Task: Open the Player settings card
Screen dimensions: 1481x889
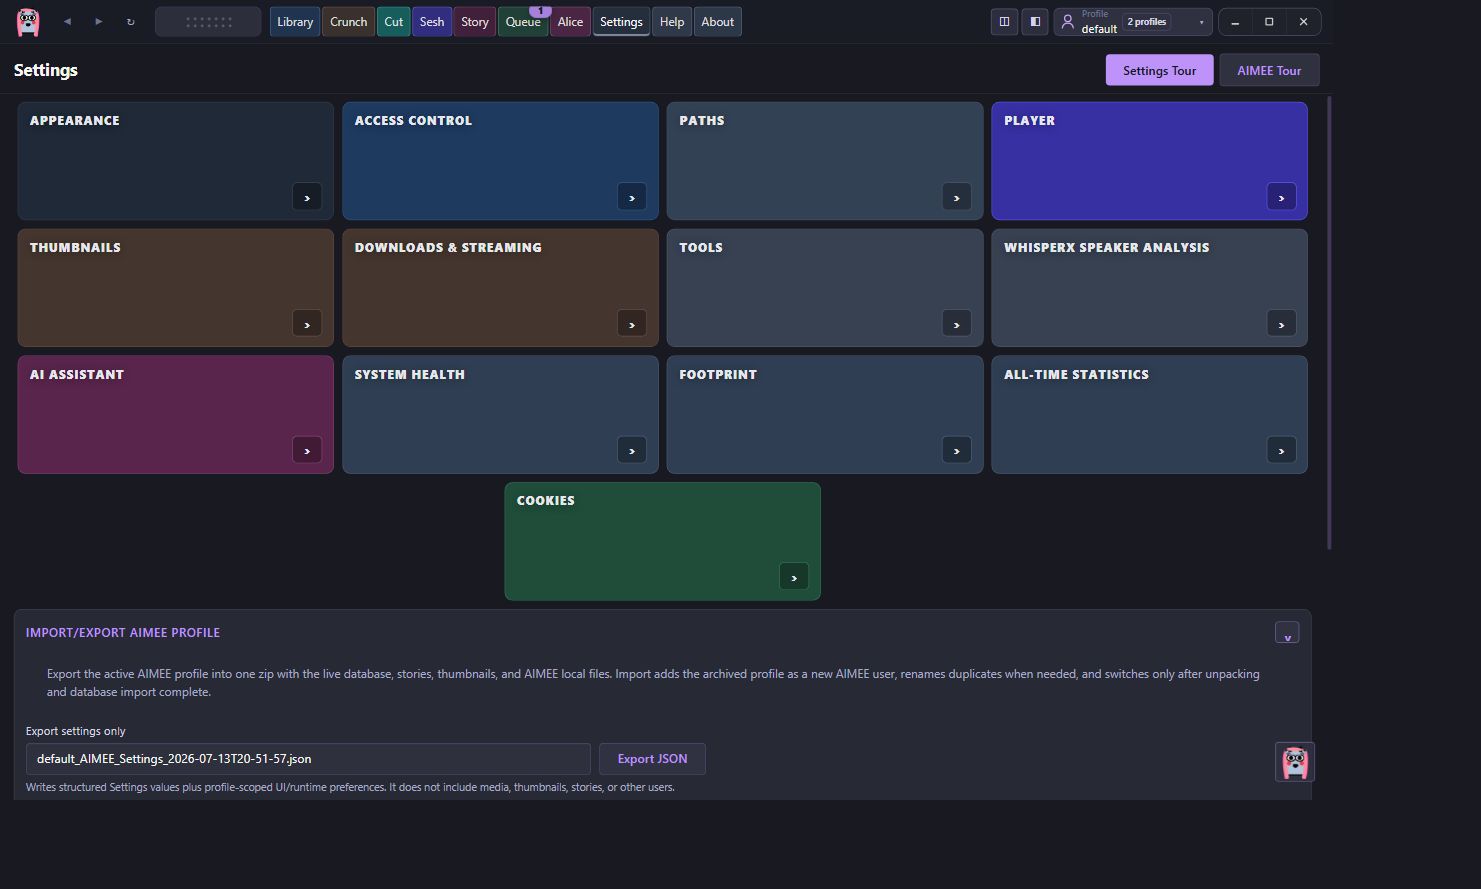Action: point(1149,161)
